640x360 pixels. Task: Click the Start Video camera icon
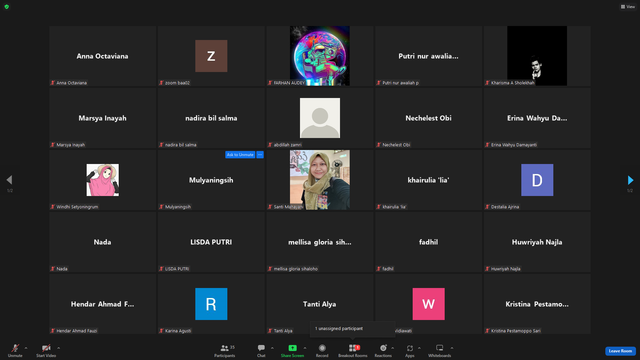46,348
